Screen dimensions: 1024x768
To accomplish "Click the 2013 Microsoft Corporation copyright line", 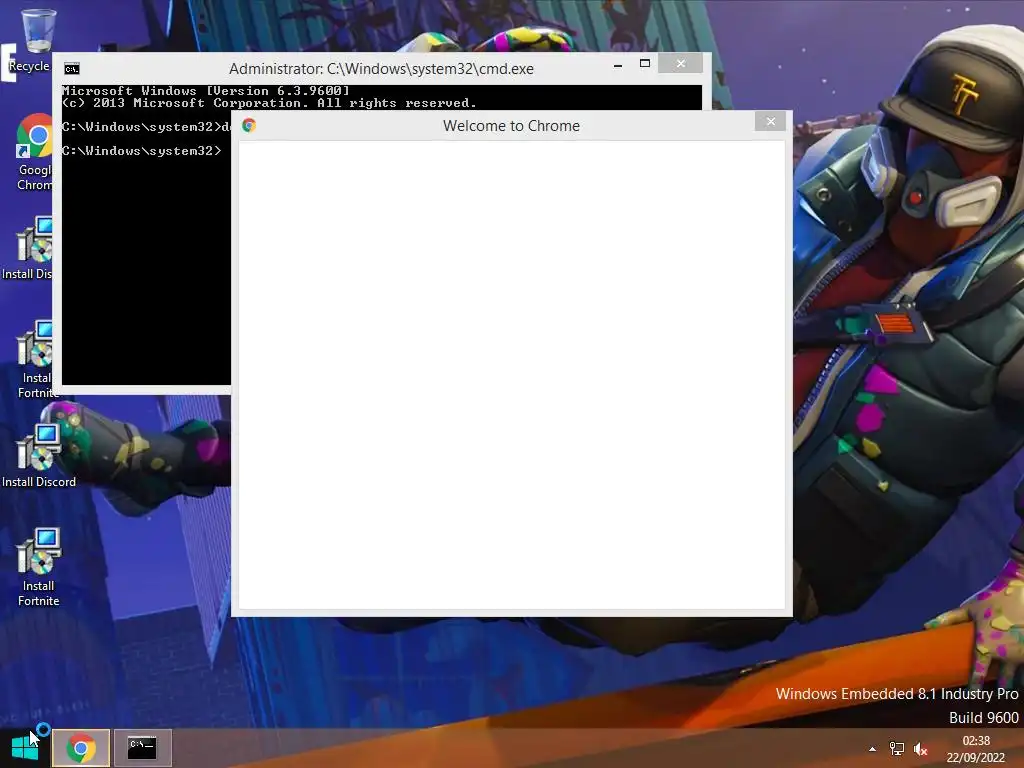I will click(269, 103).
